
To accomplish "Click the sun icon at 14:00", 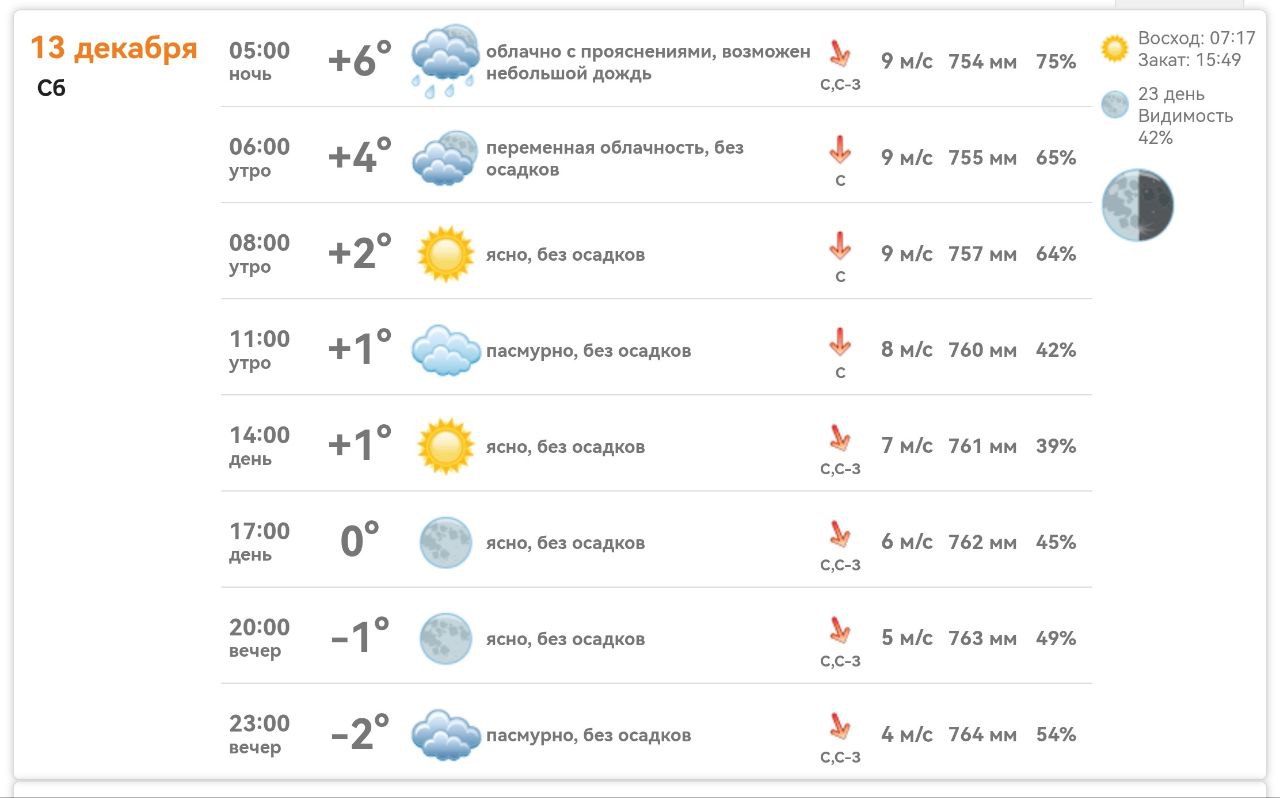I will click(x=445, y=446).
